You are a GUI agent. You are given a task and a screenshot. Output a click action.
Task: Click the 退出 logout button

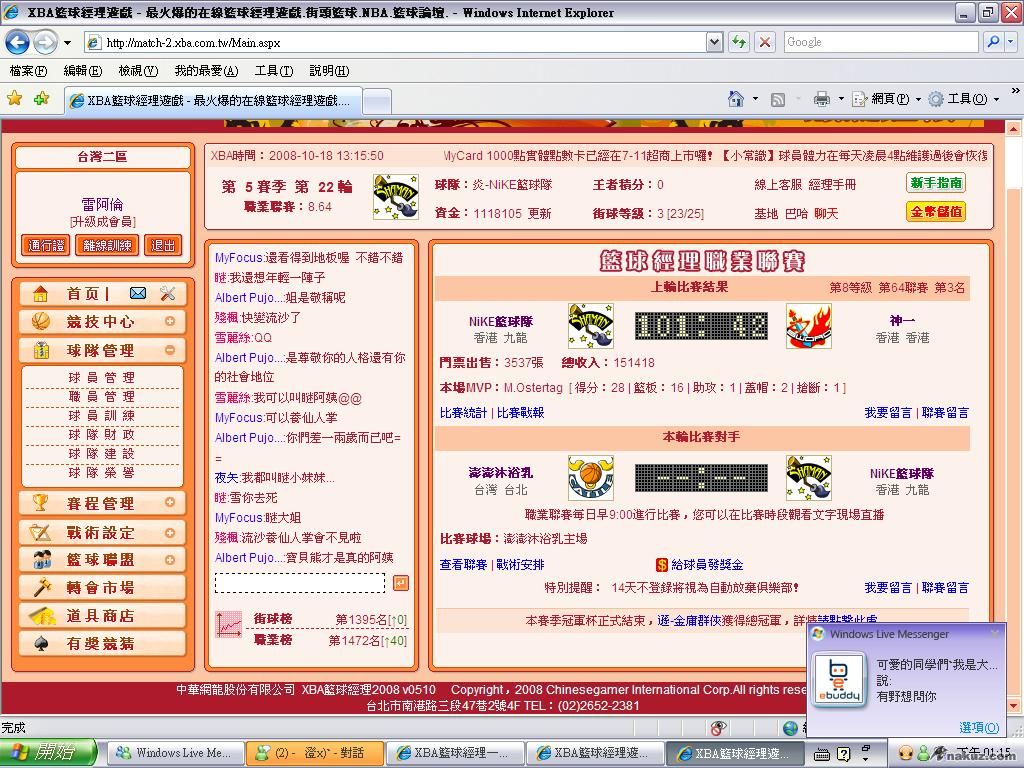pos(163,246)
